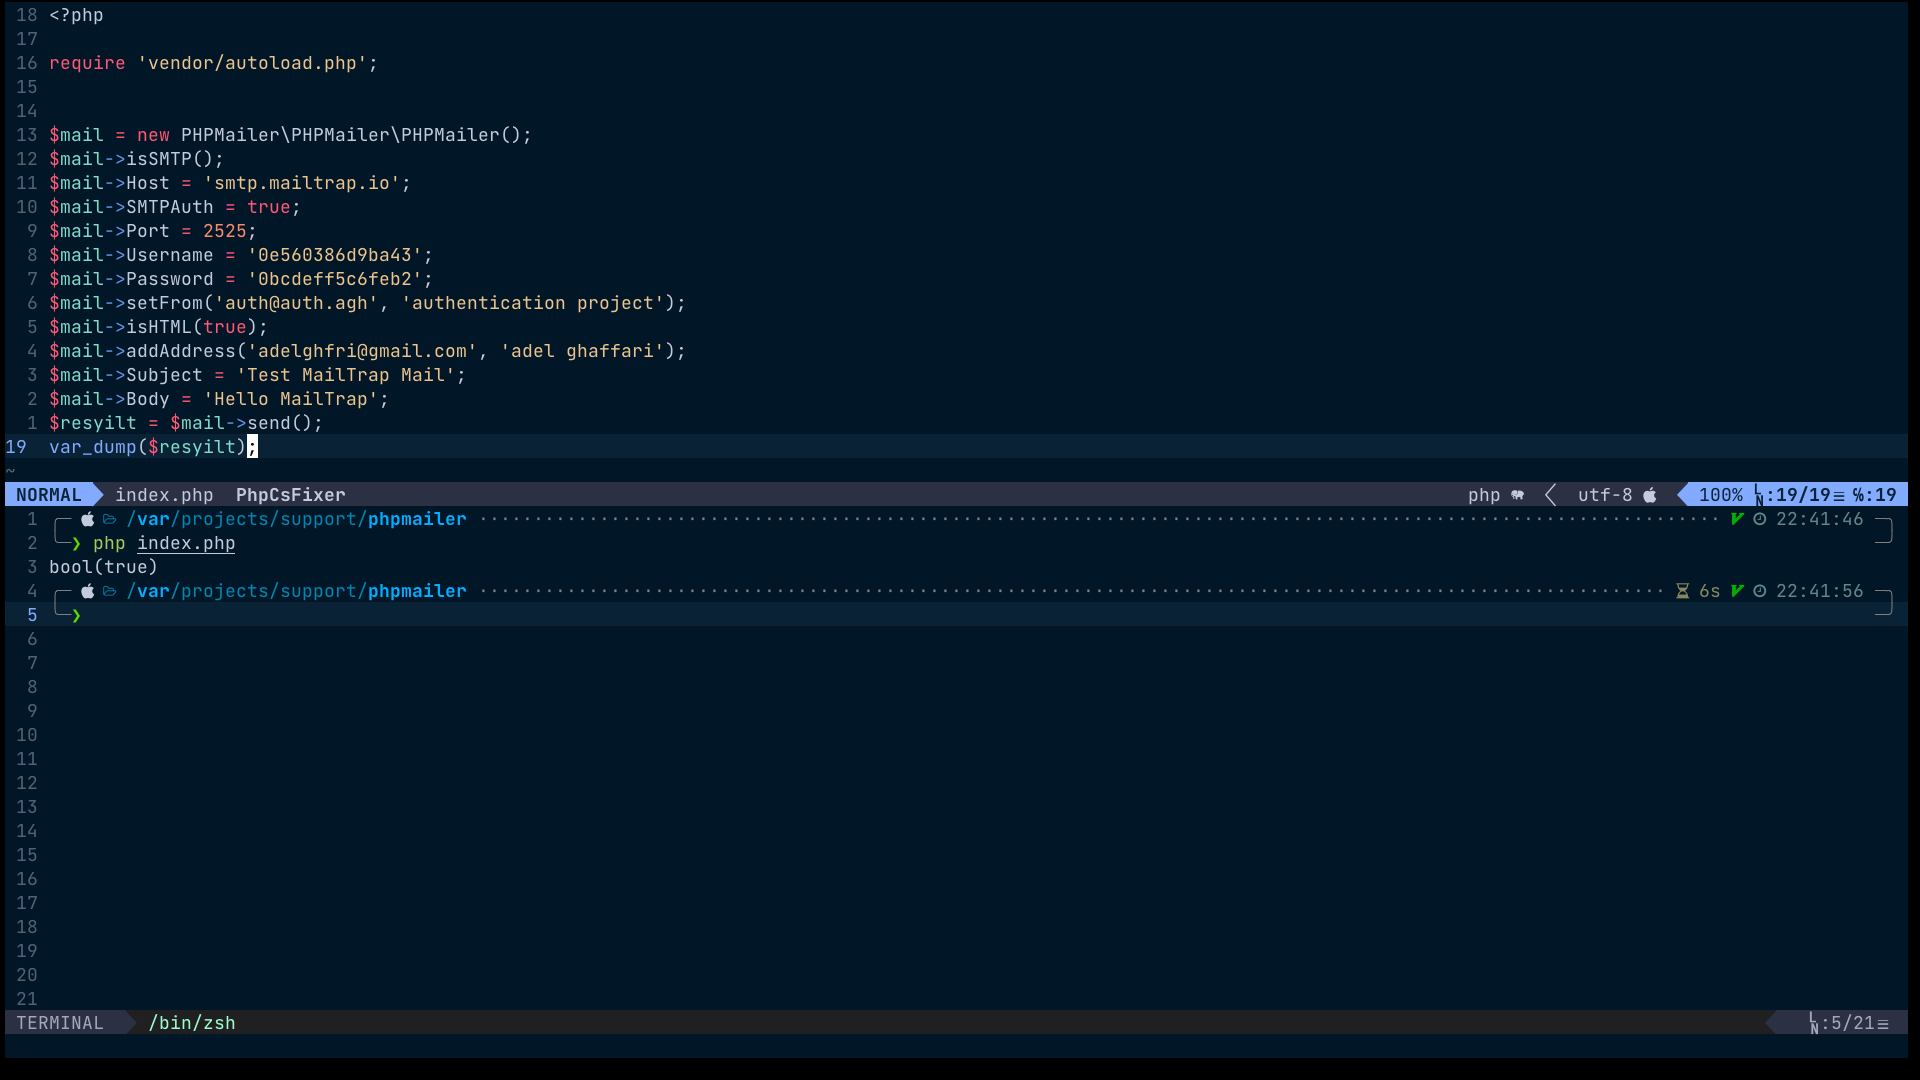
Task: Click the /bin/zsh label in bottom statusline
Action: pyautogui.click(x=192, y=1023)
